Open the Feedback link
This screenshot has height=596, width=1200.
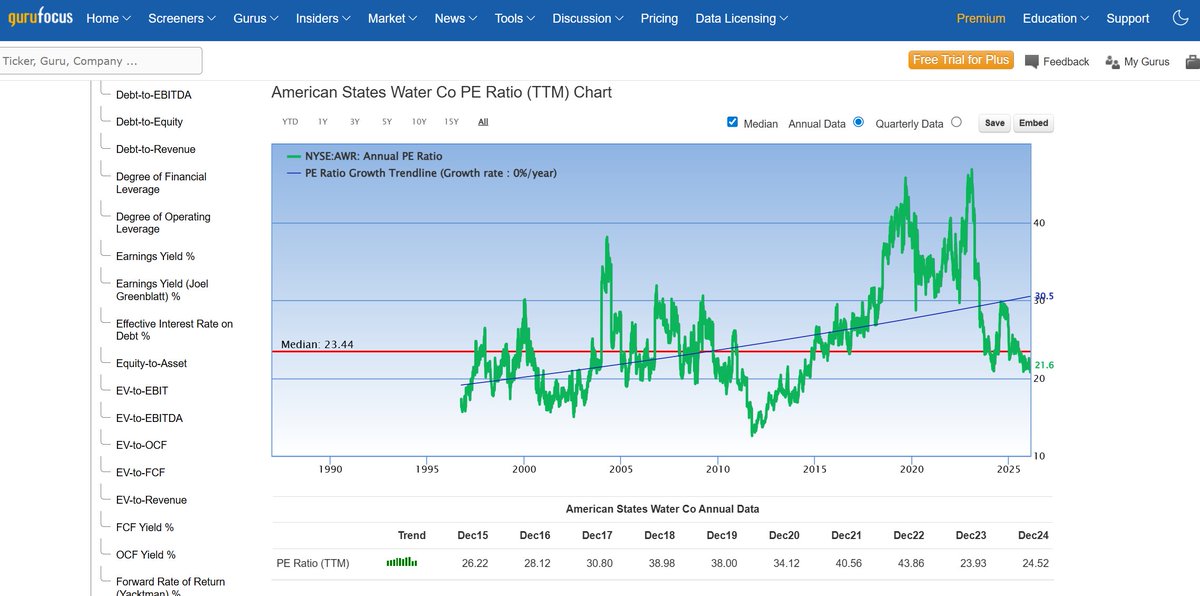click(x=1066, y=62)
